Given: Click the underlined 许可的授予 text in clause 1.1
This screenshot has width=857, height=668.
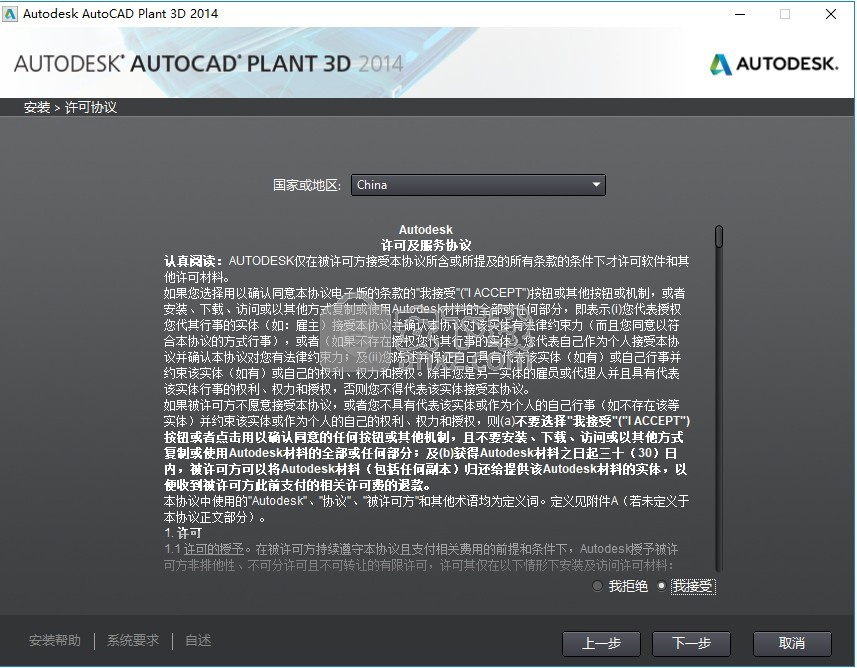Looking at the screenshot, I should click(x=214, y=549).
